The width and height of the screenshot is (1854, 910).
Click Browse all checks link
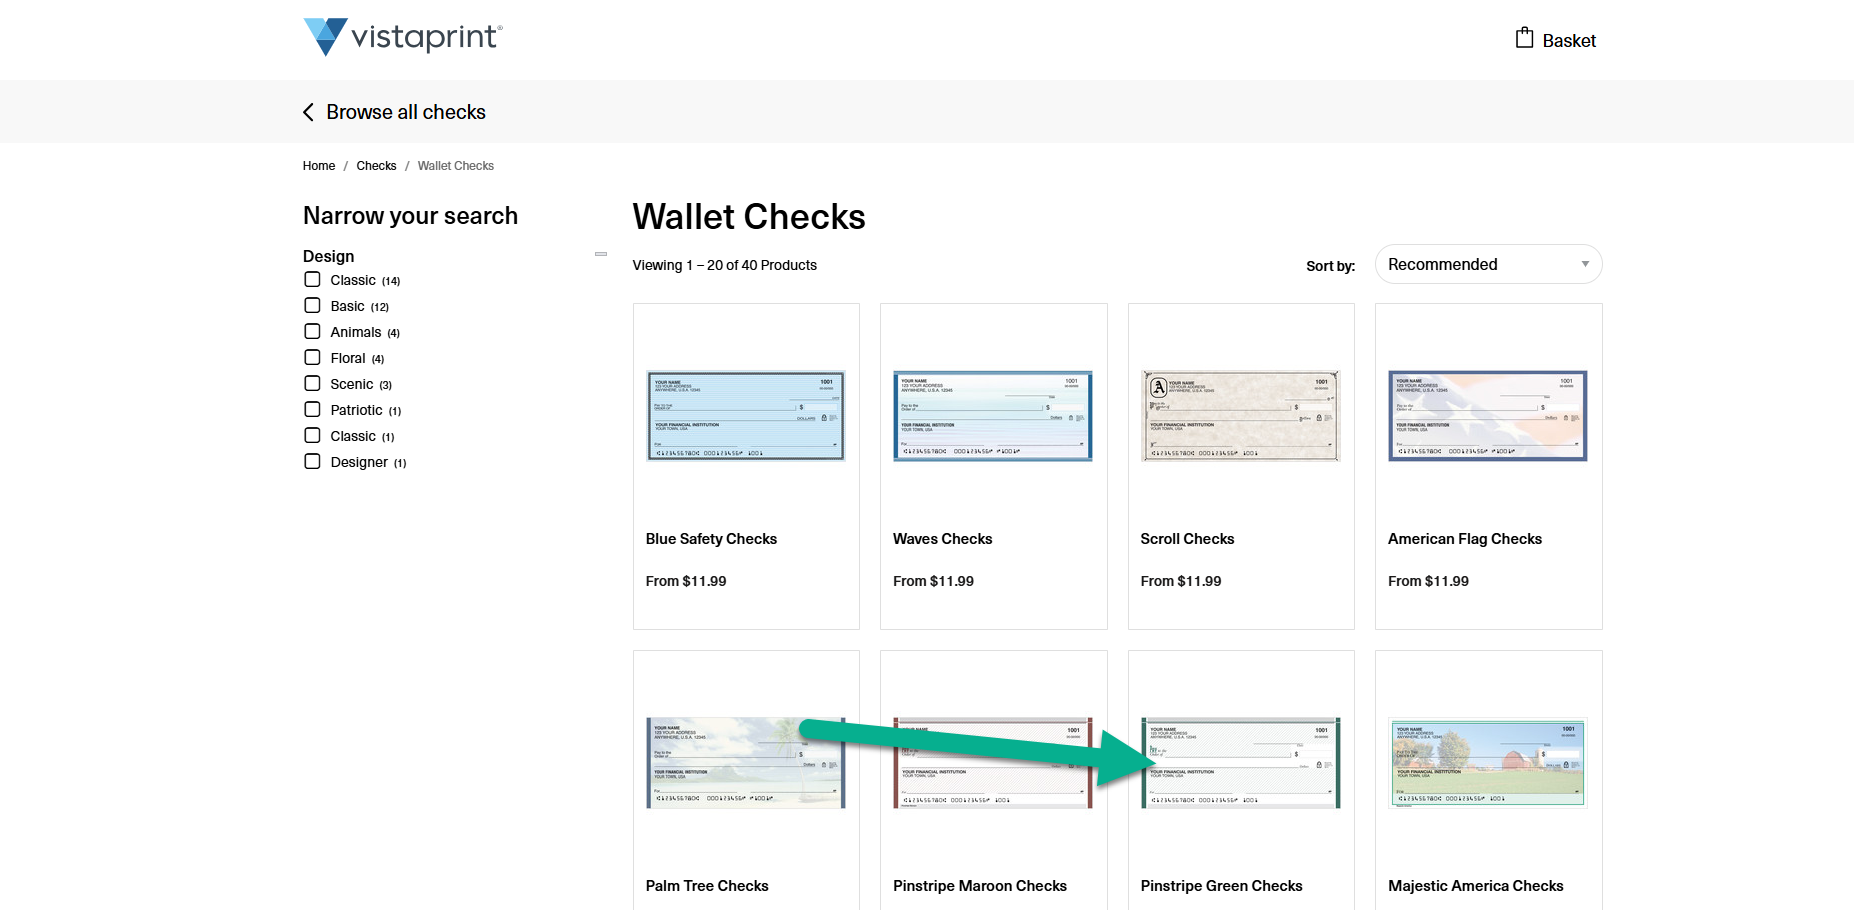pos(406,112)
